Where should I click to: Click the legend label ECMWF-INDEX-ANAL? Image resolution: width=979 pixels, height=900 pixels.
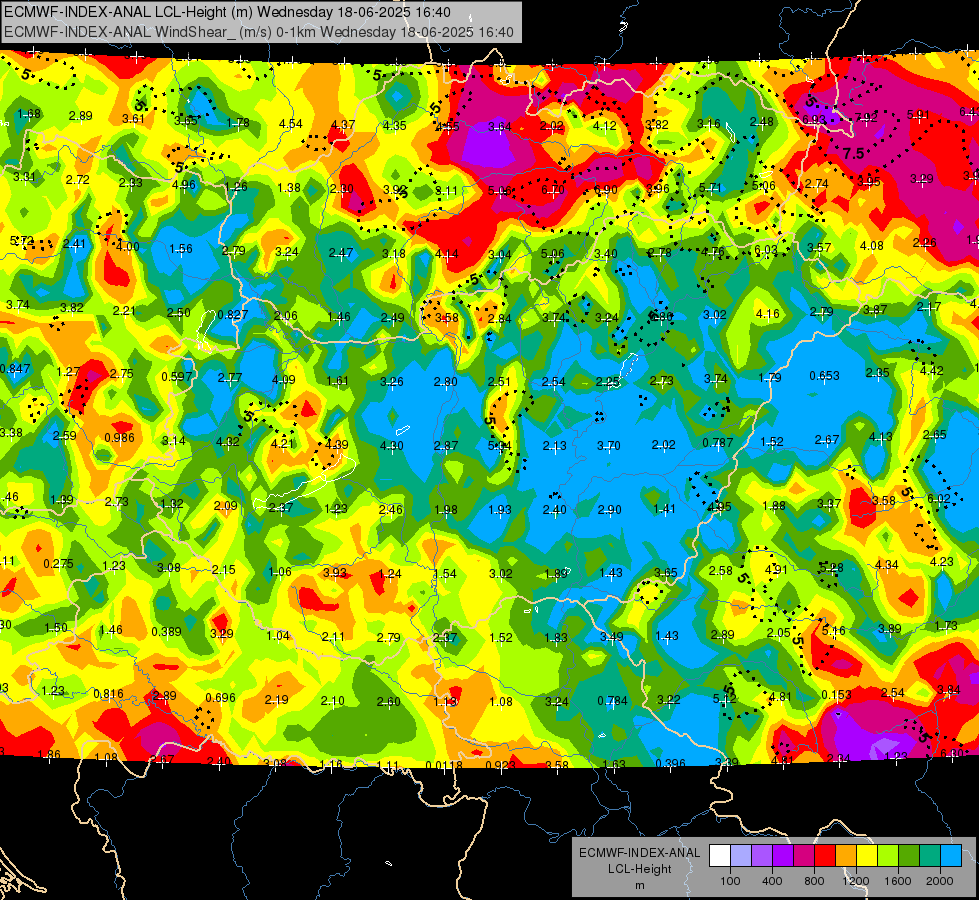click(x=639, y=853)
